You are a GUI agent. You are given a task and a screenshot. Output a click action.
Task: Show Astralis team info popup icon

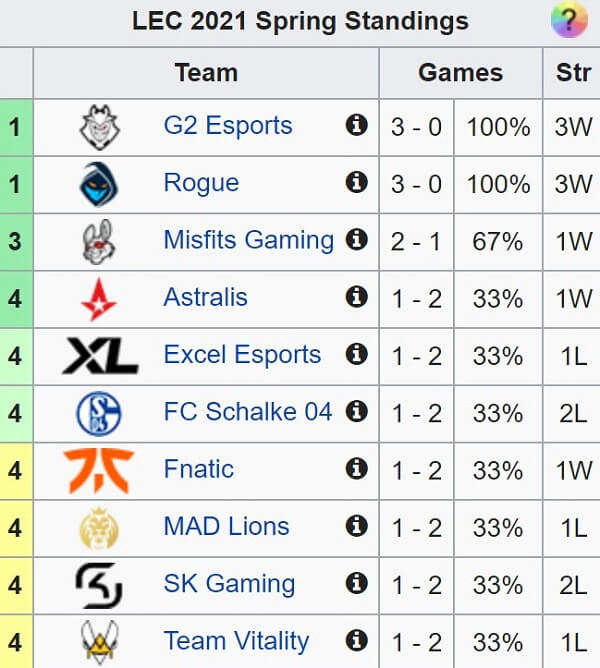pos(357,297)
